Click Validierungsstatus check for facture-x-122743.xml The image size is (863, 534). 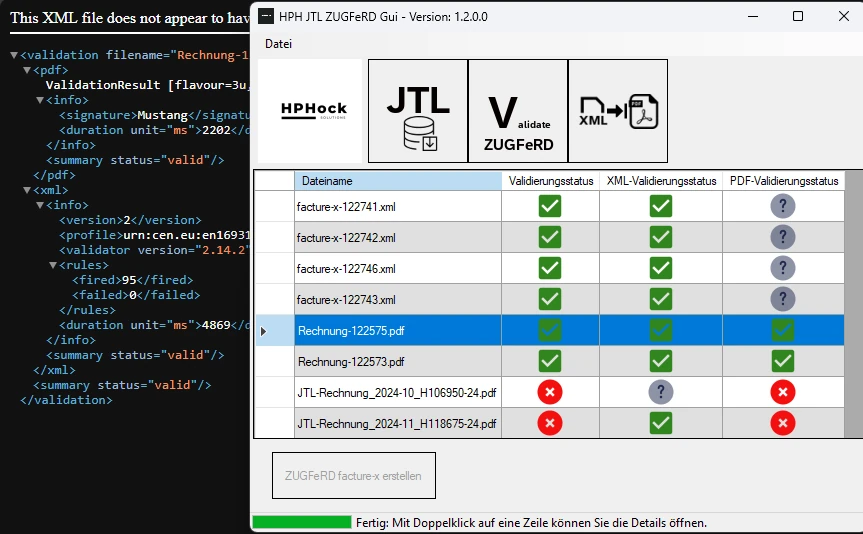point(550,299)
